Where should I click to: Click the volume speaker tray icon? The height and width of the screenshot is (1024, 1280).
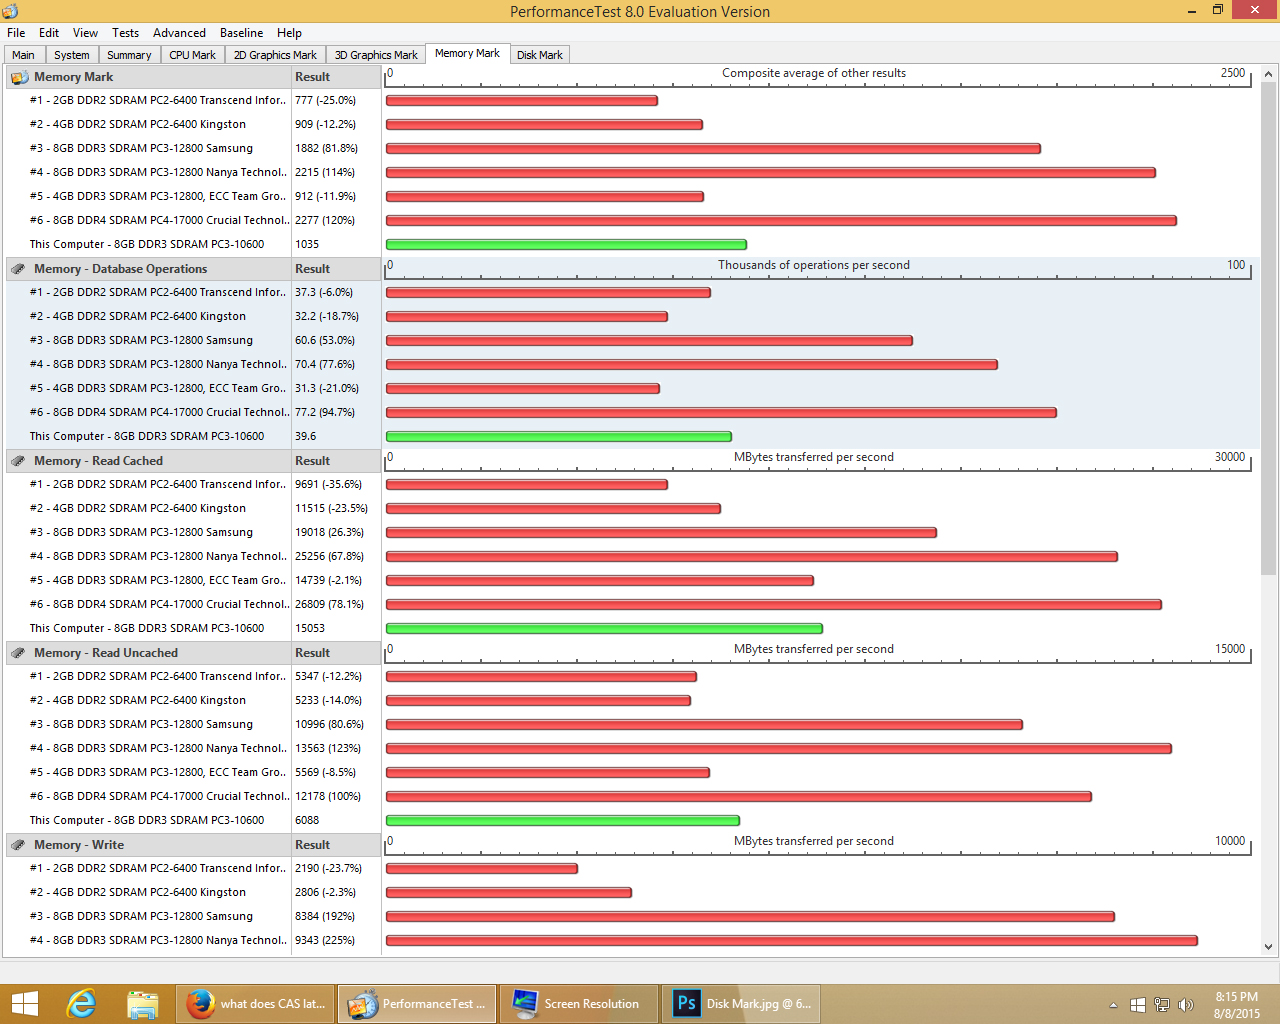pos(1186,1005)
